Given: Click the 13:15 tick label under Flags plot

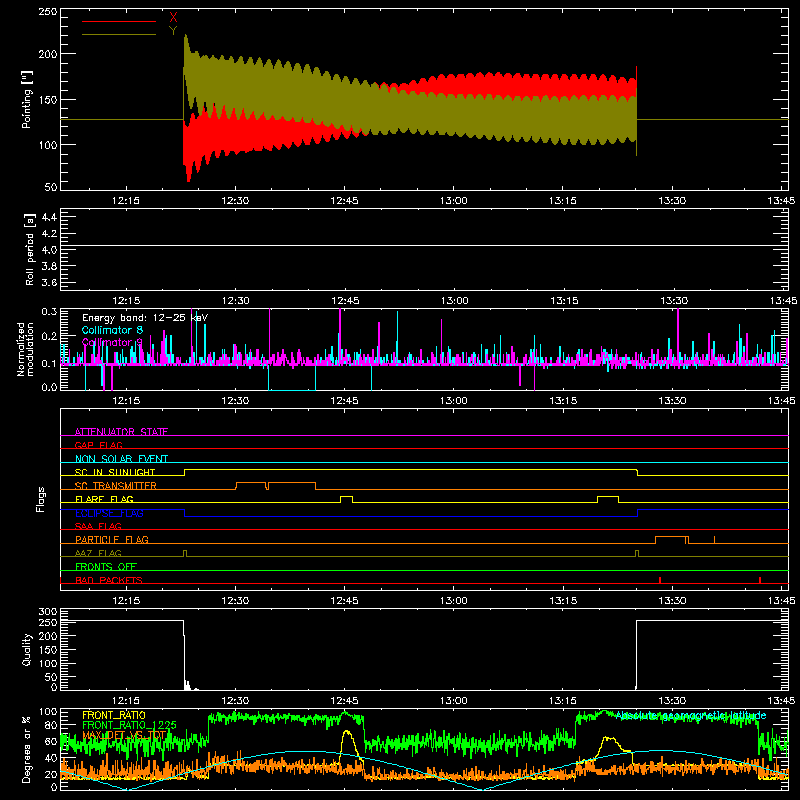Looking at the screenshot, I should pos(563,601).
